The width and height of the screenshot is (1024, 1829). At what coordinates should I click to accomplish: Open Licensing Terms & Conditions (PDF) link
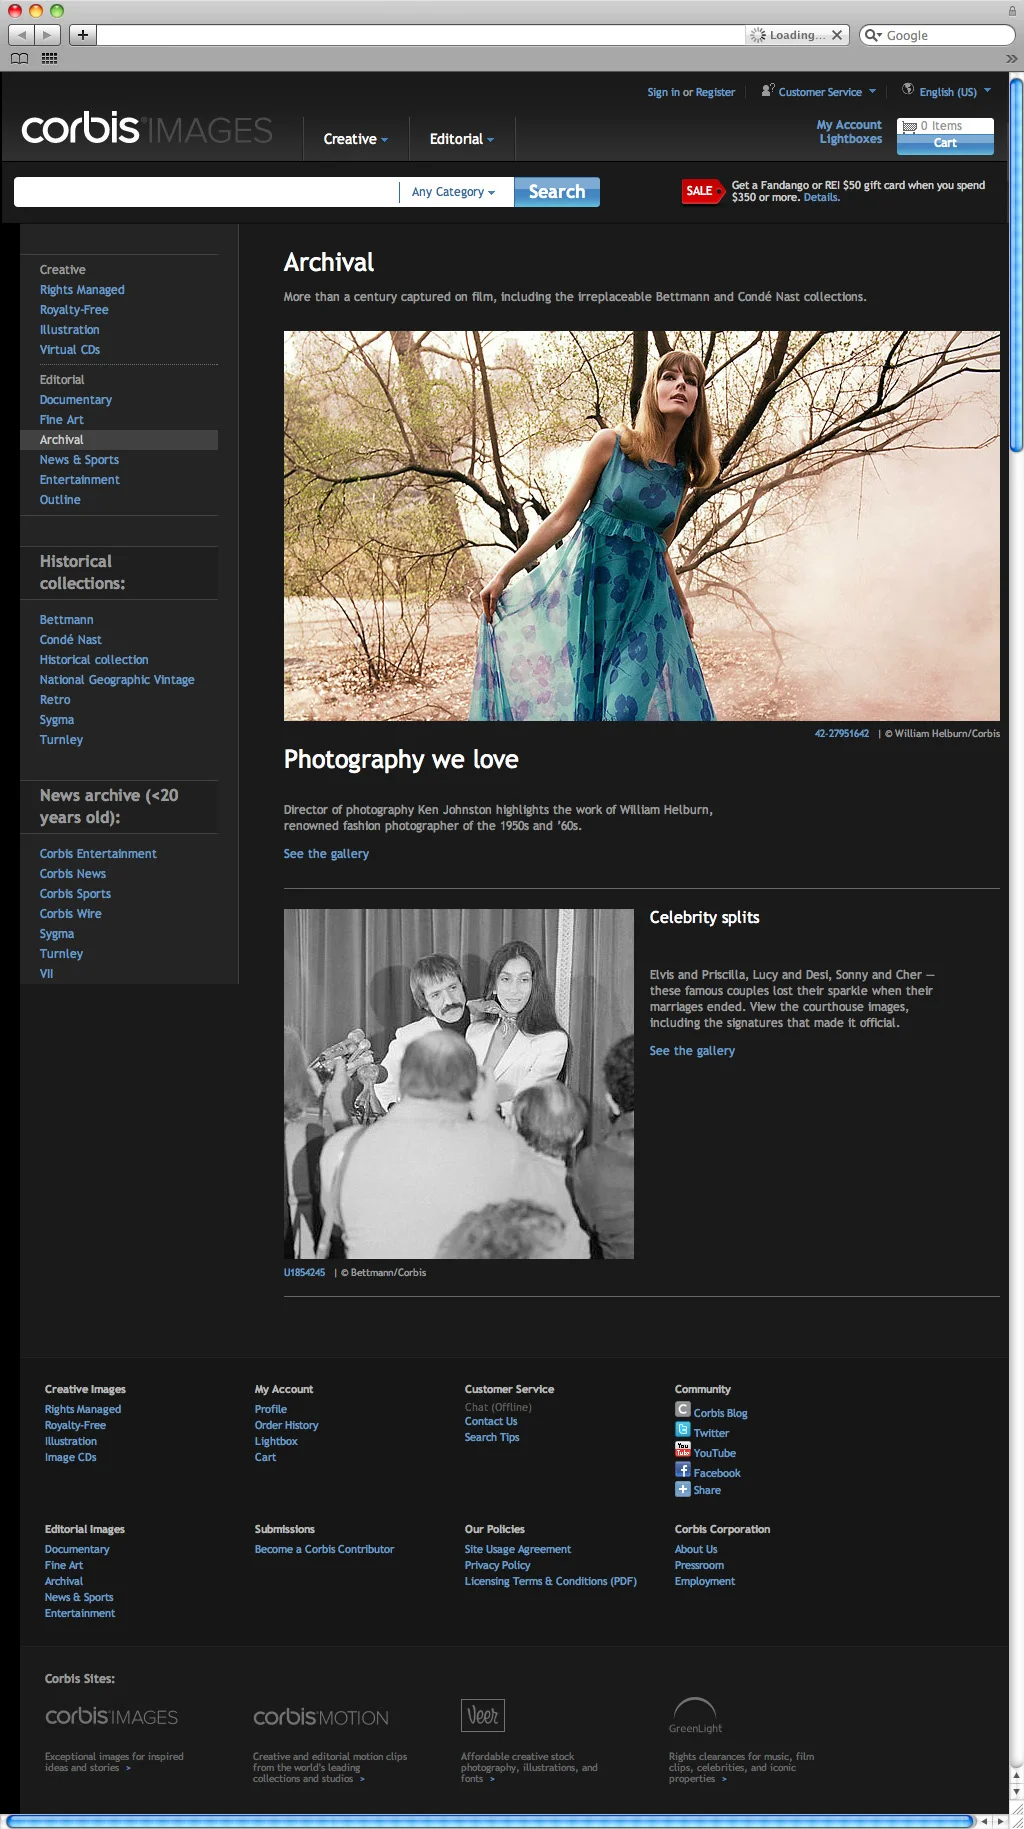pos(550,1581)
